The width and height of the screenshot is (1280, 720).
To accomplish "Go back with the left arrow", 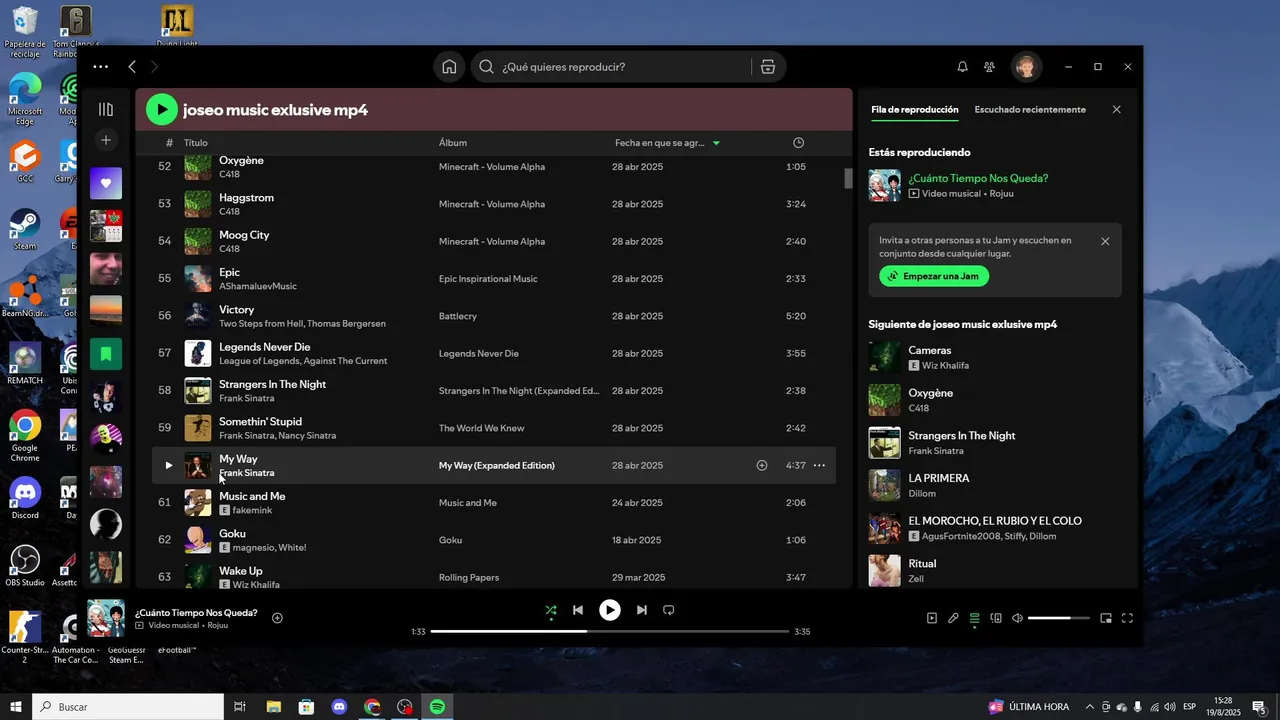I will (x=132, y=67).
